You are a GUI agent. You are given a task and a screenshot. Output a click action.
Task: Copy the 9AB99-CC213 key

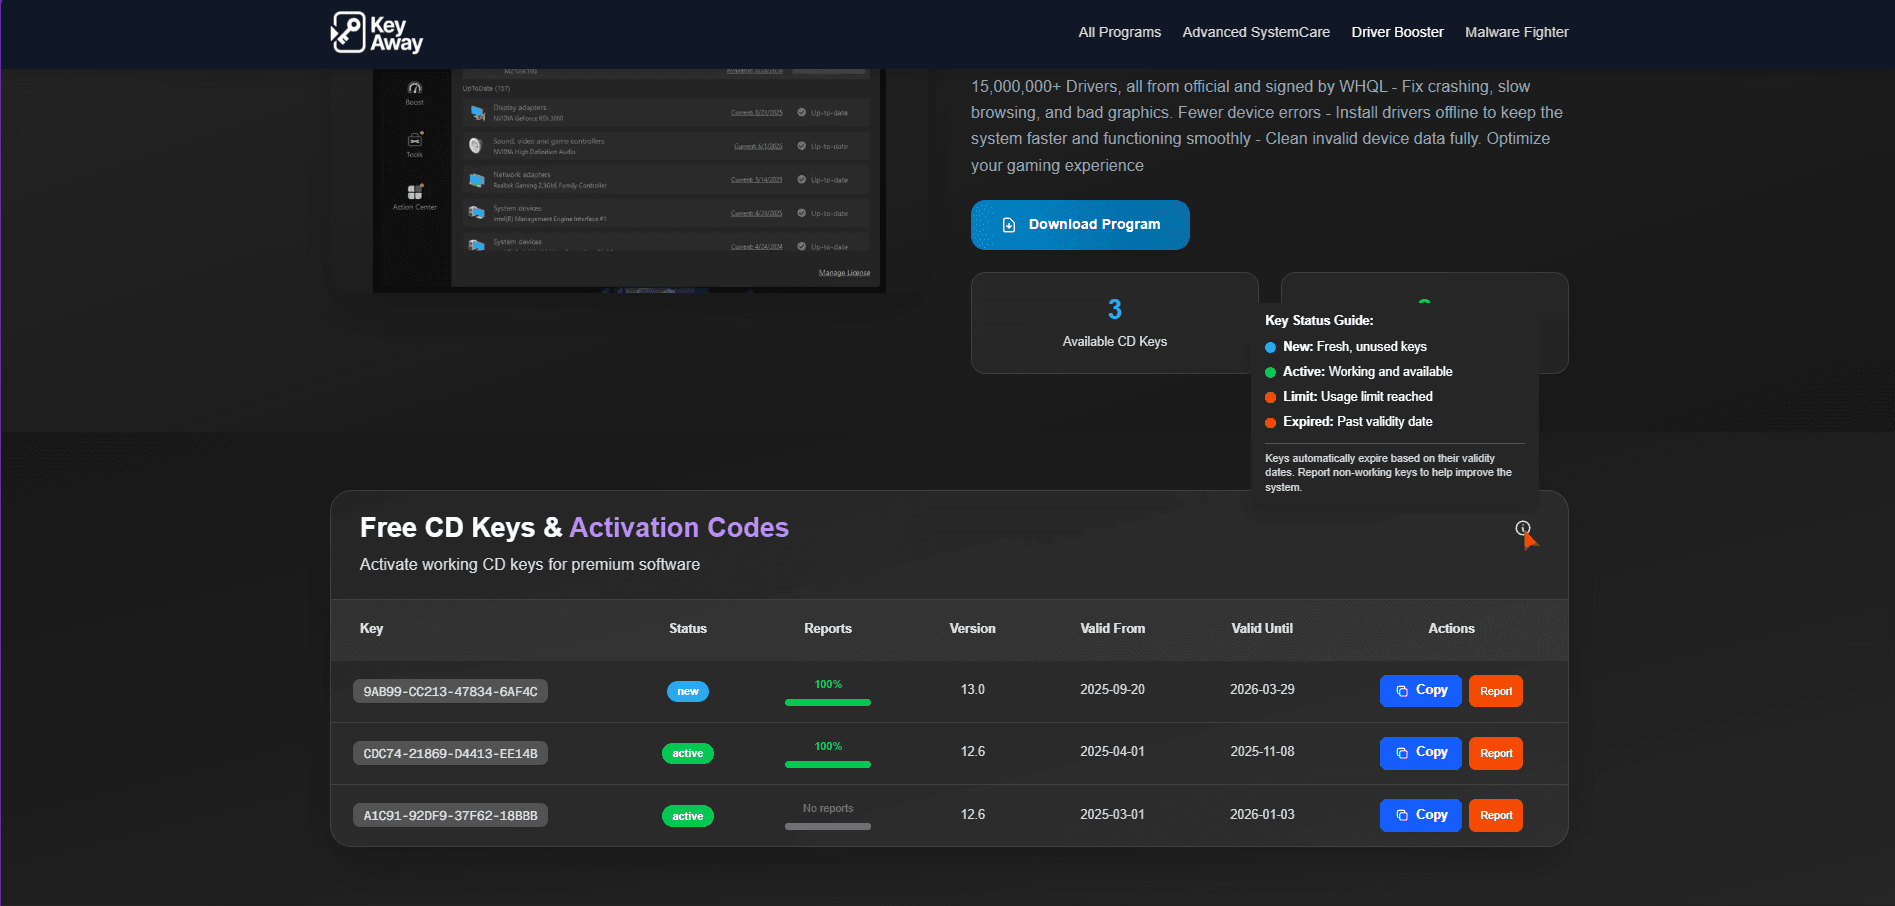tap(1420, 691)
